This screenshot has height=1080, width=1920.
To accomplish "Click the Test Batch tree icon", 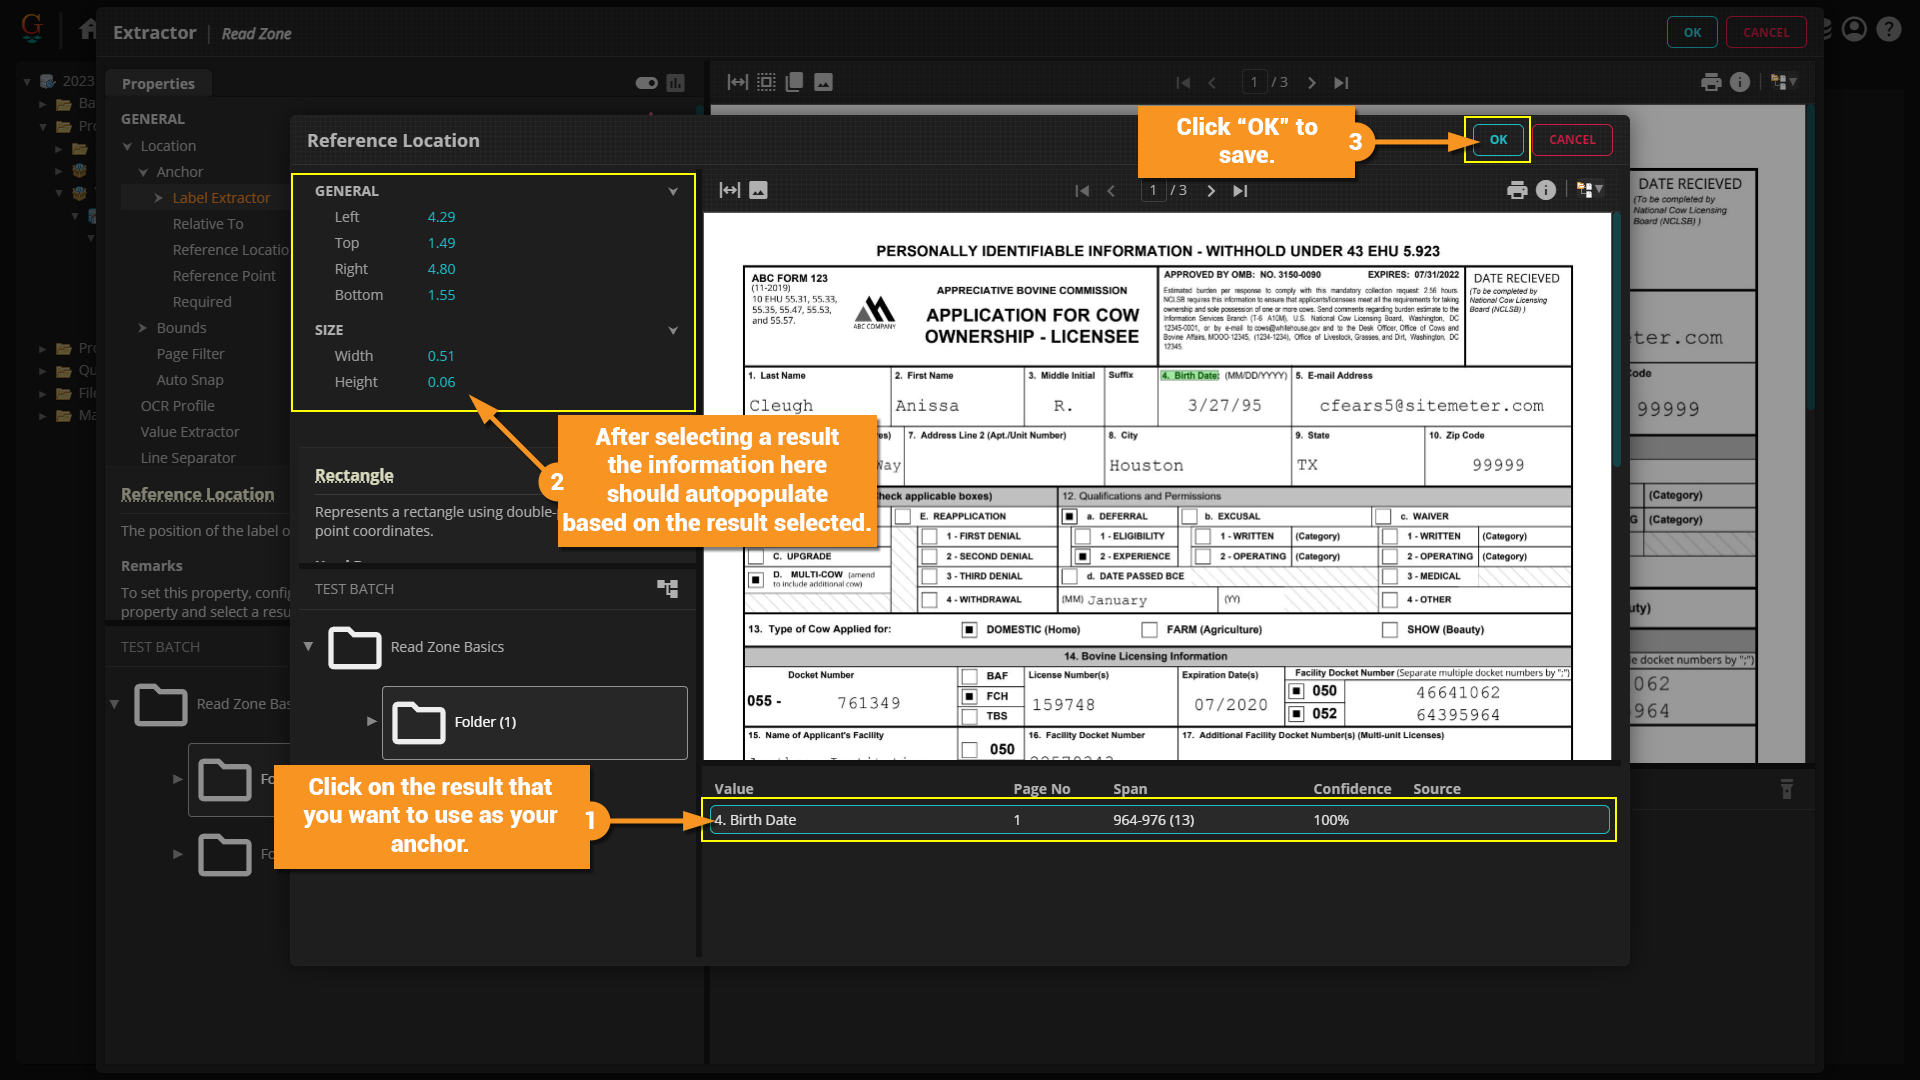I will pos(667,588).
